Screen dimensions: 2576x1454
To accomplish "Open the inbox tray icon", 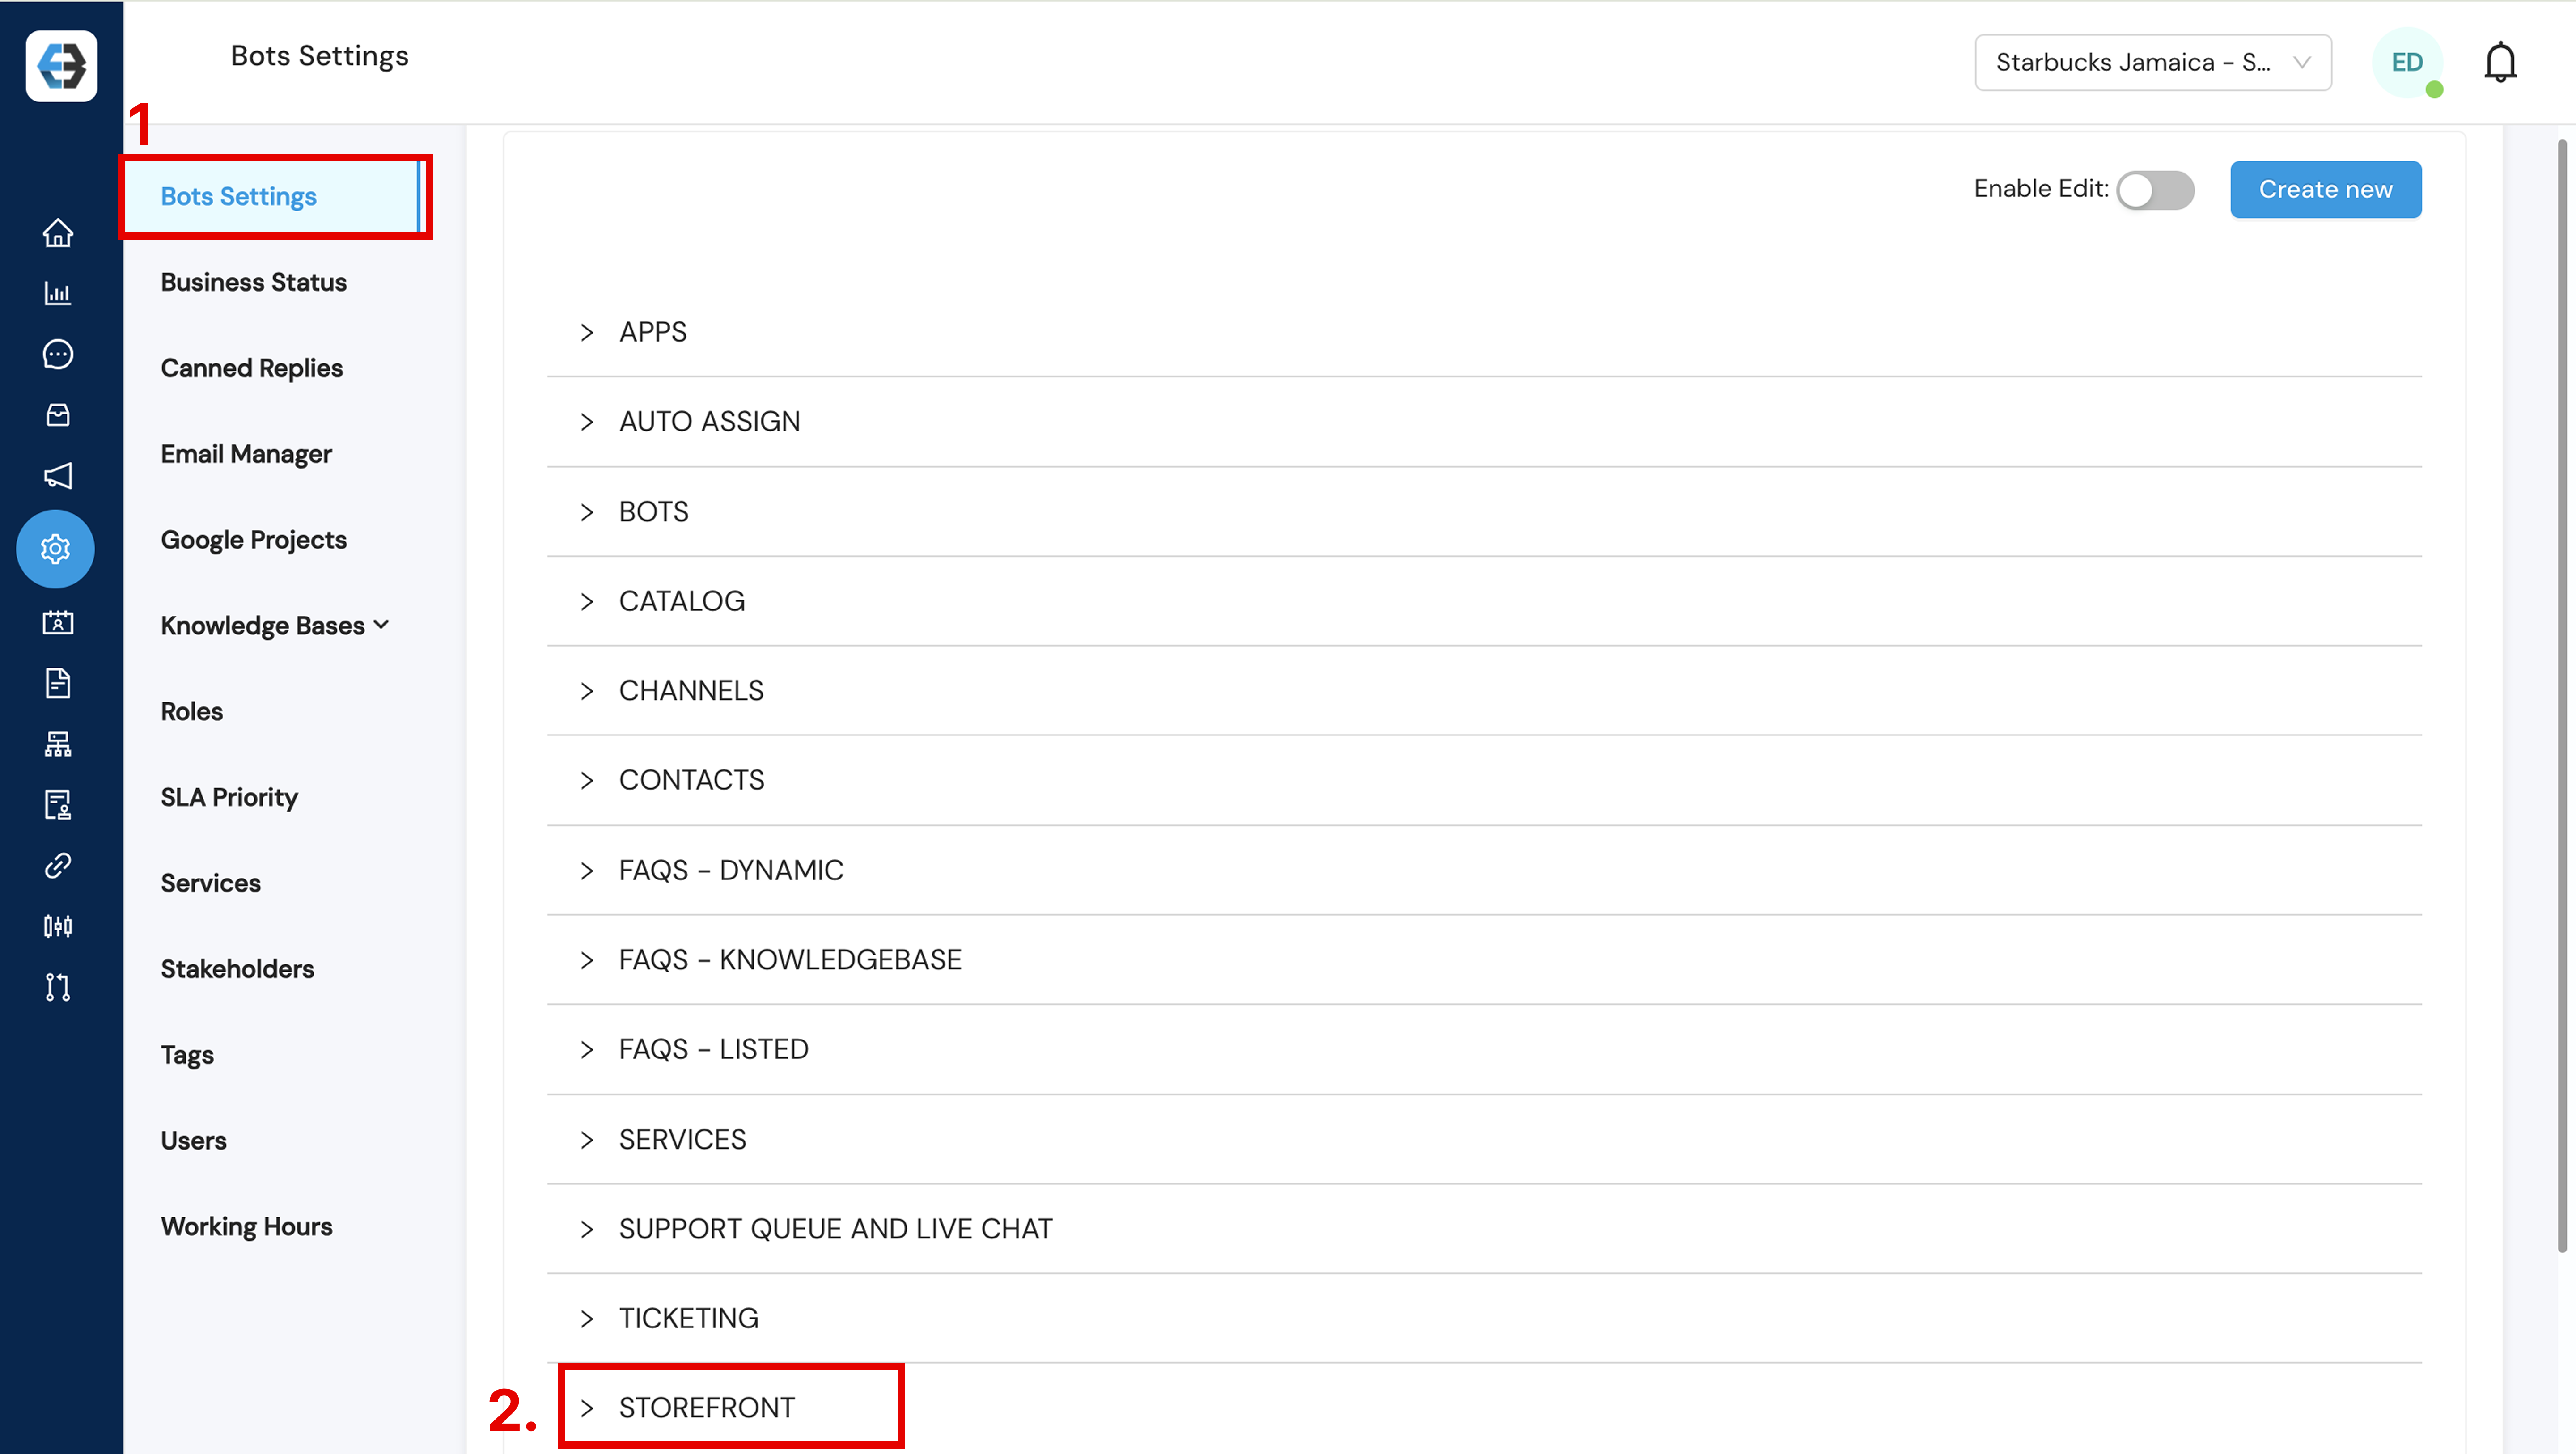I will click(x=58, y=415).
